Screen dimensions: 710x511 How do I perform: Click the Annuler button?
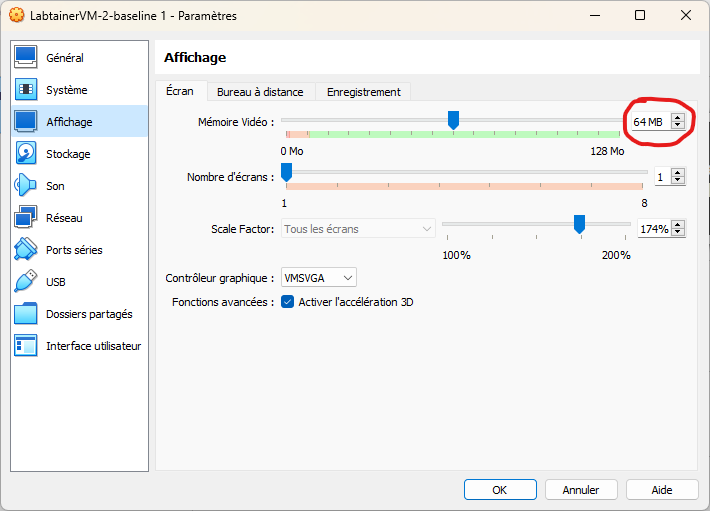(580, 490)
